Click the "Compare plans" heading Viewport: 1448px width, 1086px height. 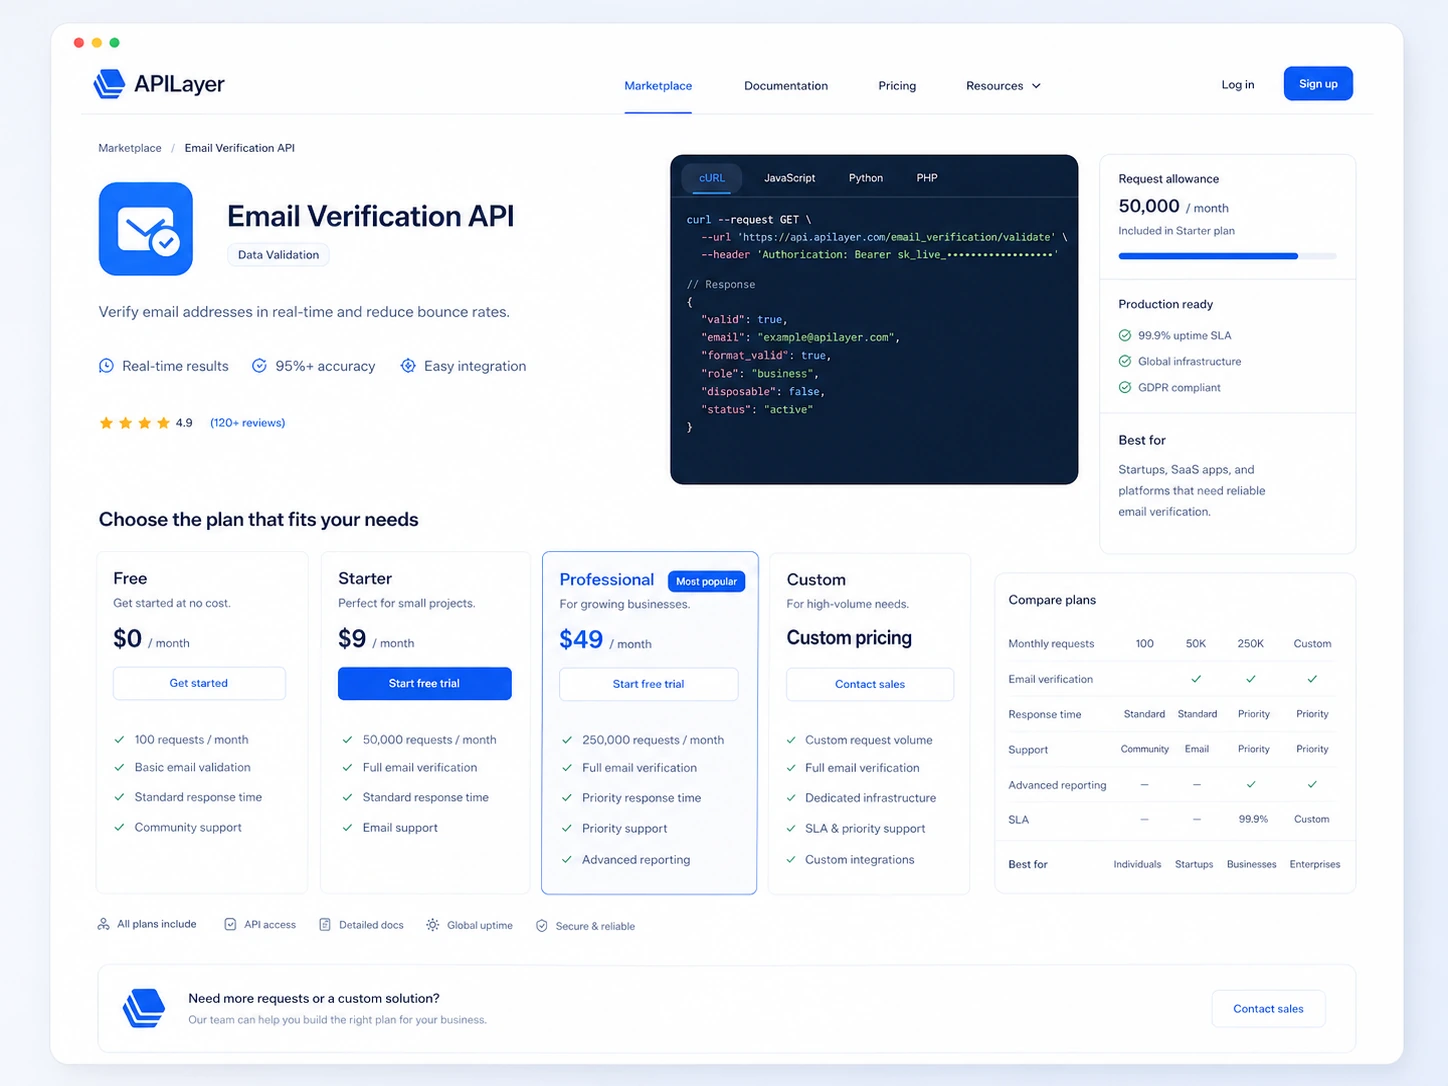(x=1052, y=600)
